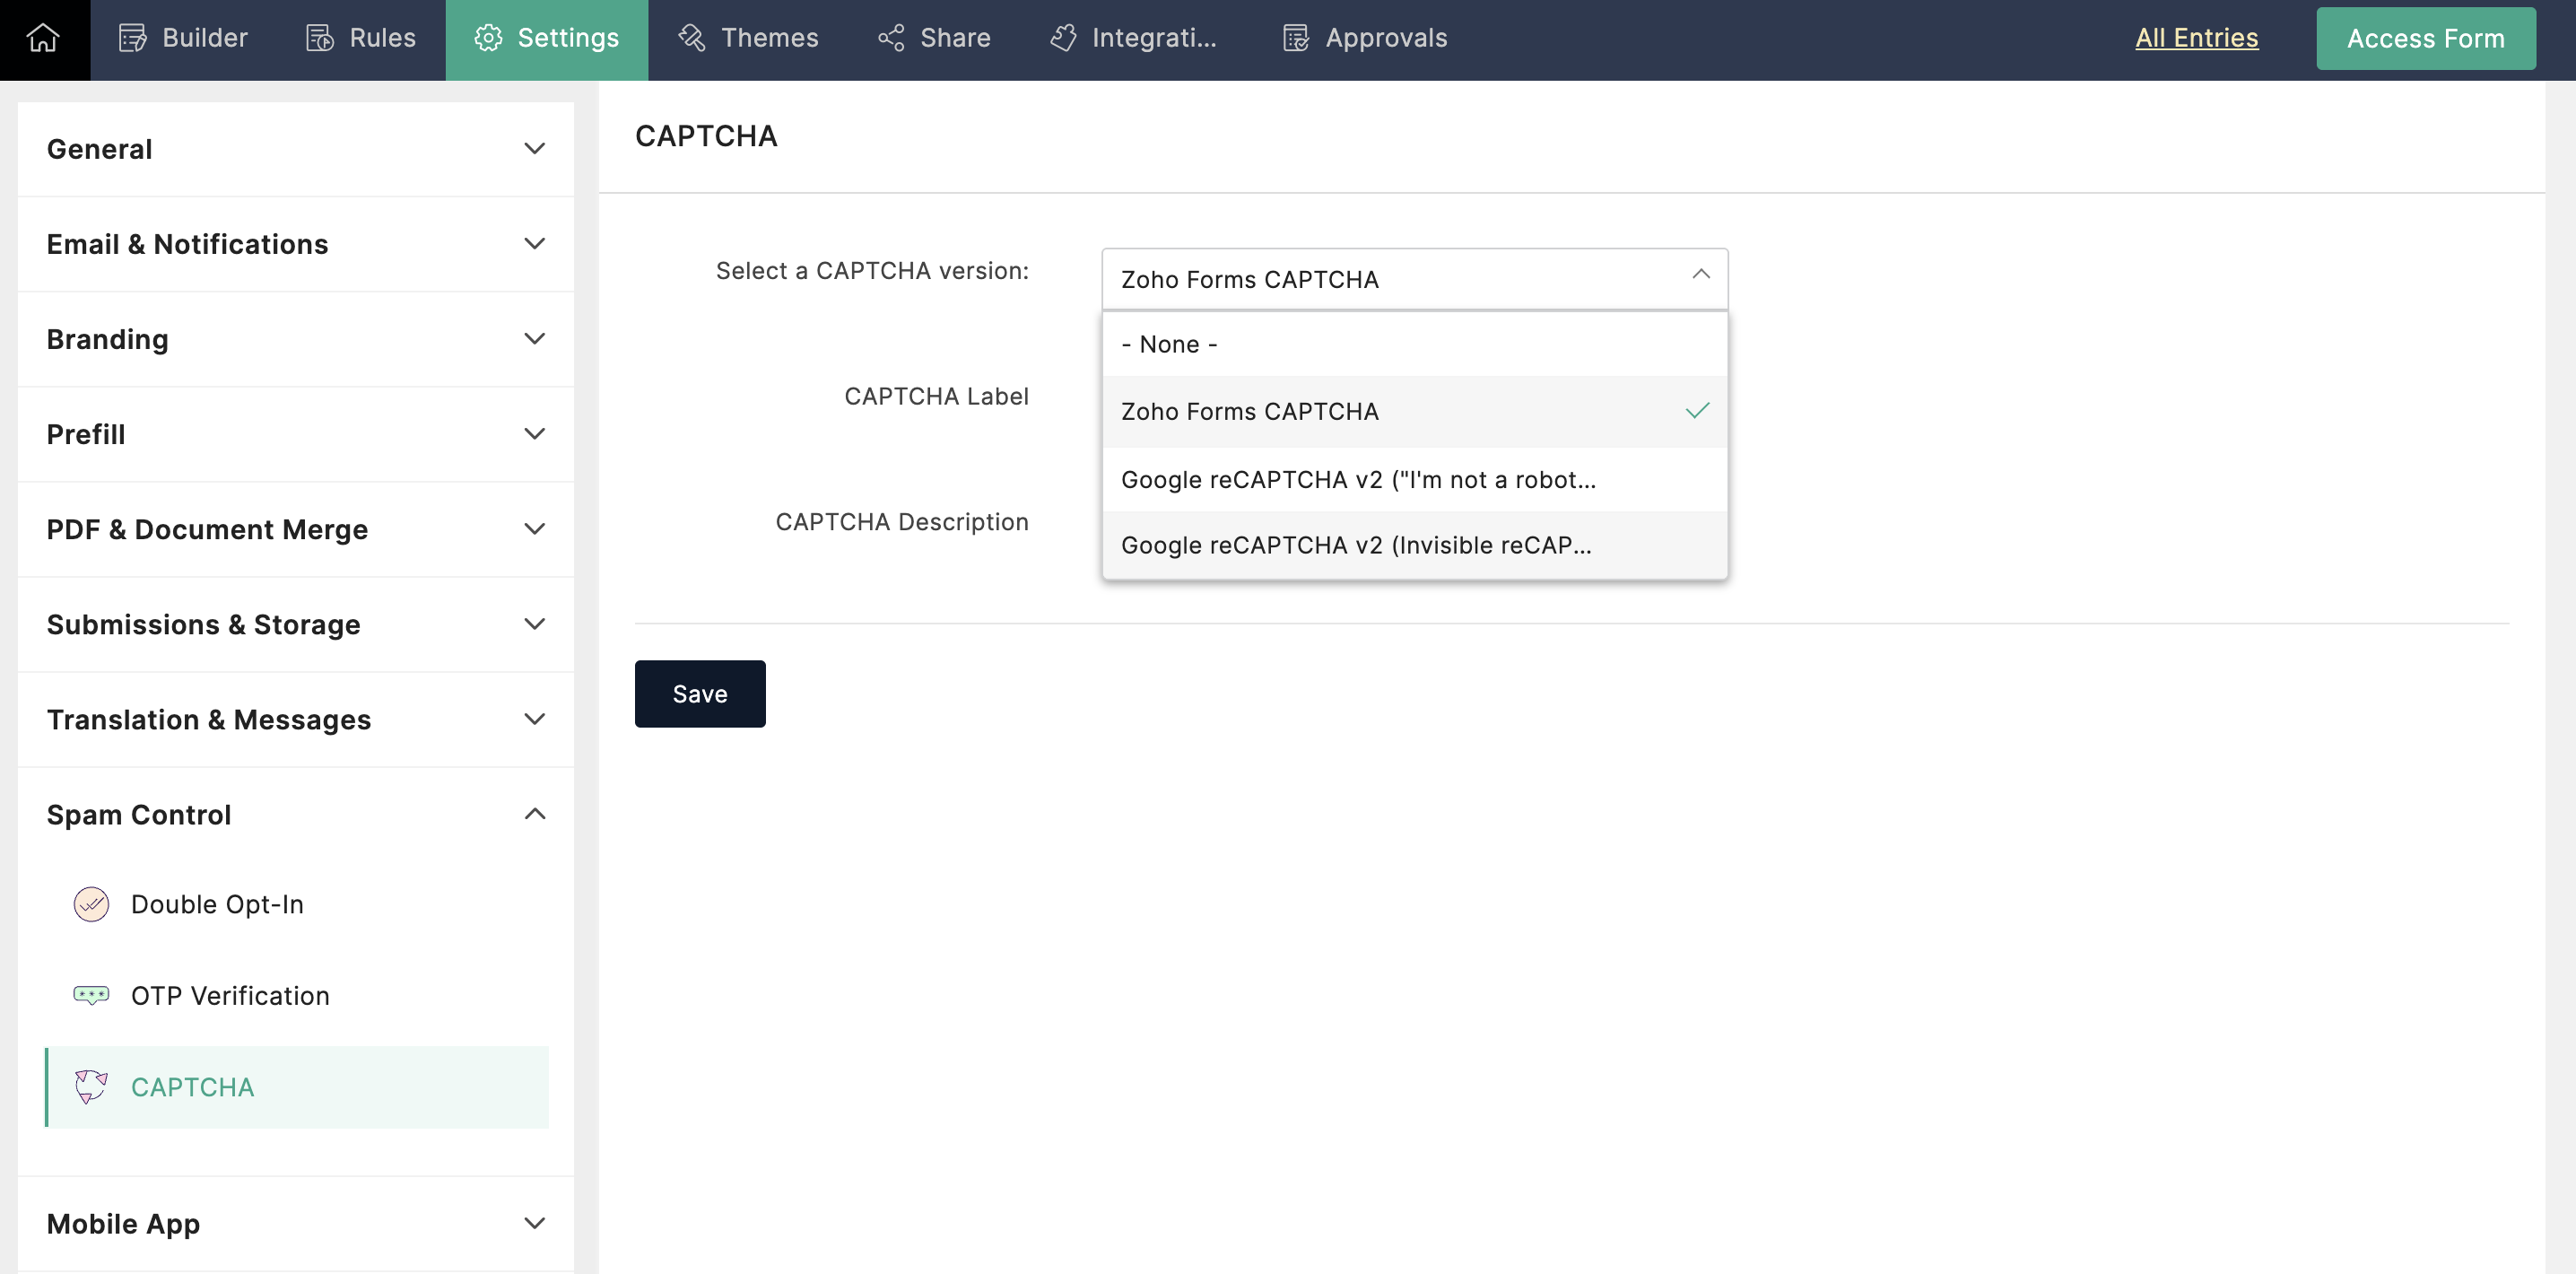Select the Double Opt-In icon

tap(91, 904)
